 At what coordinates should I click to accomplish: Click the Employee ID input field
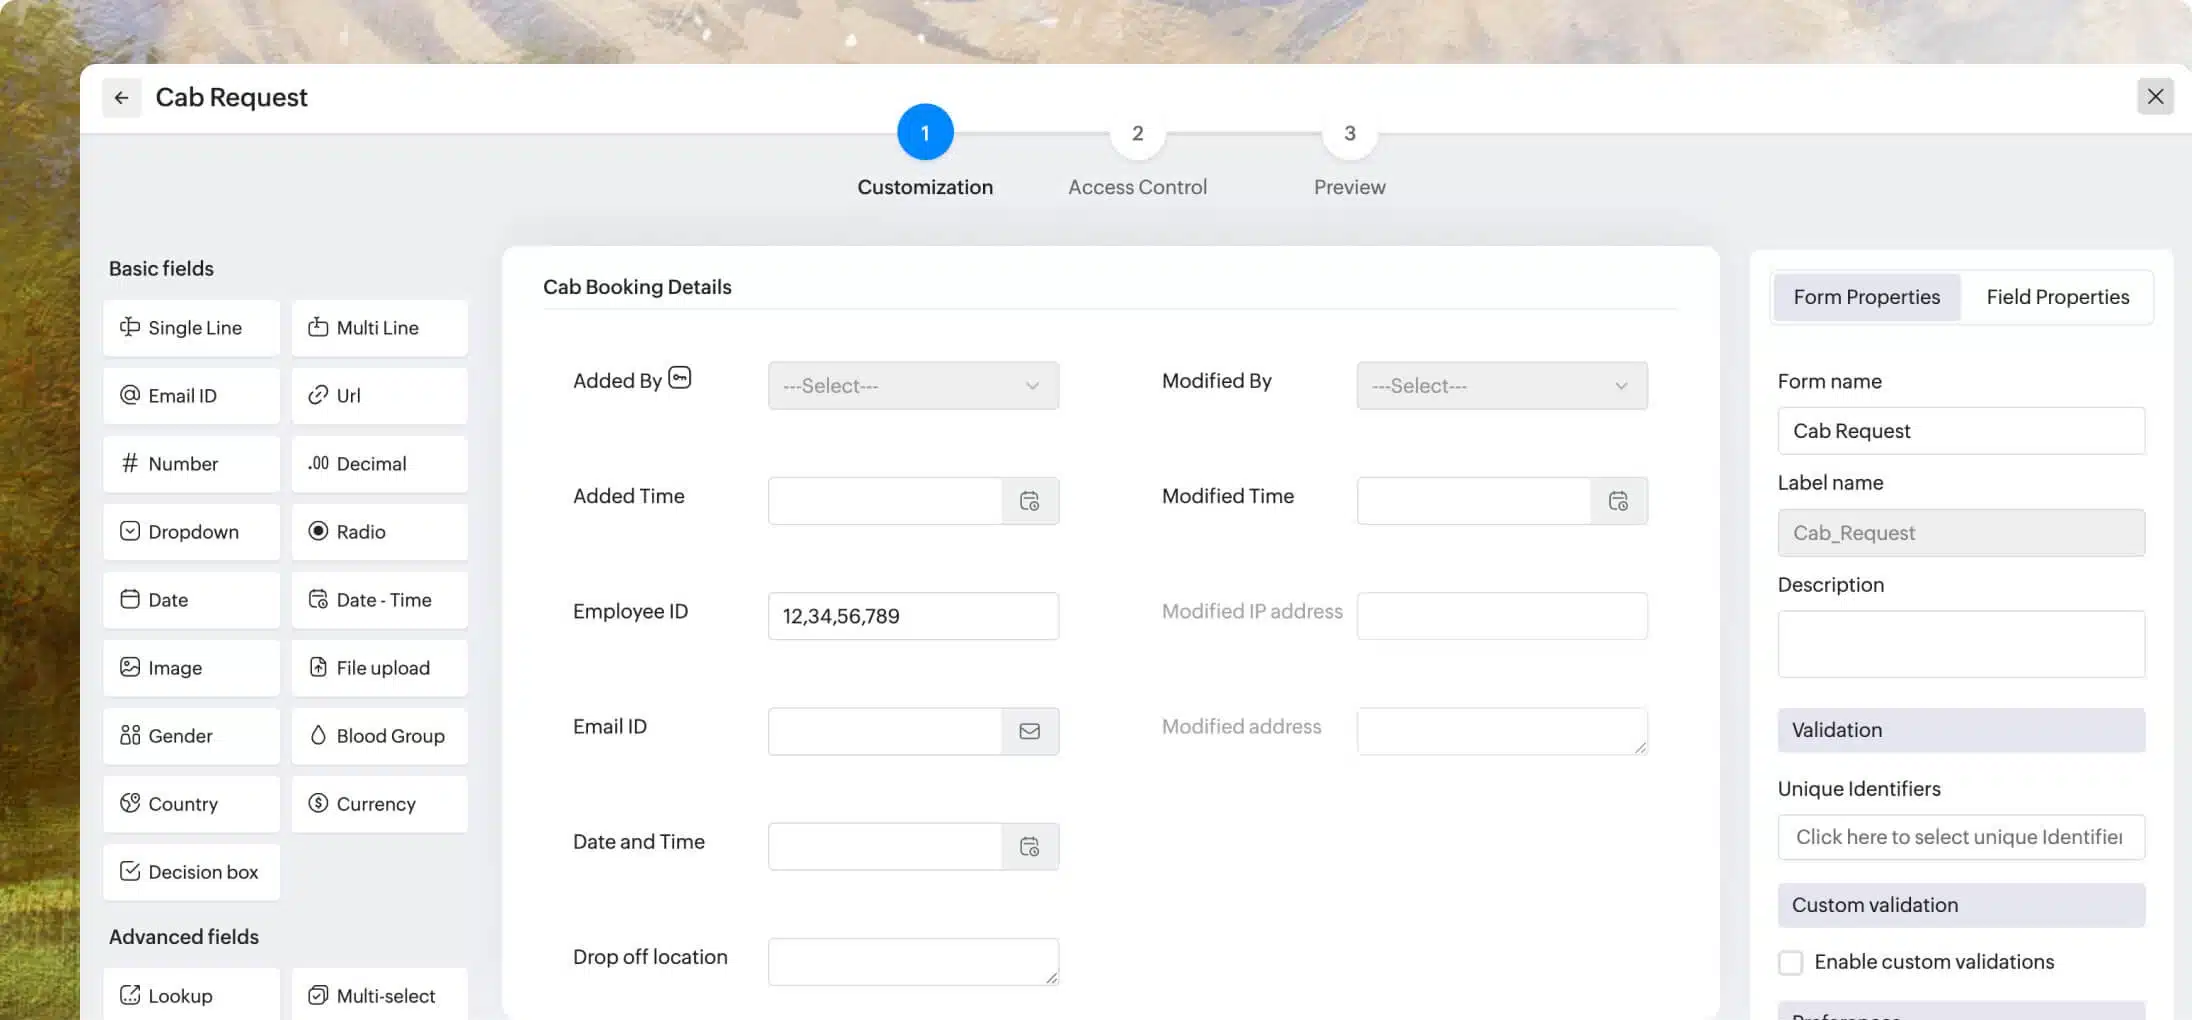[912, 616]
